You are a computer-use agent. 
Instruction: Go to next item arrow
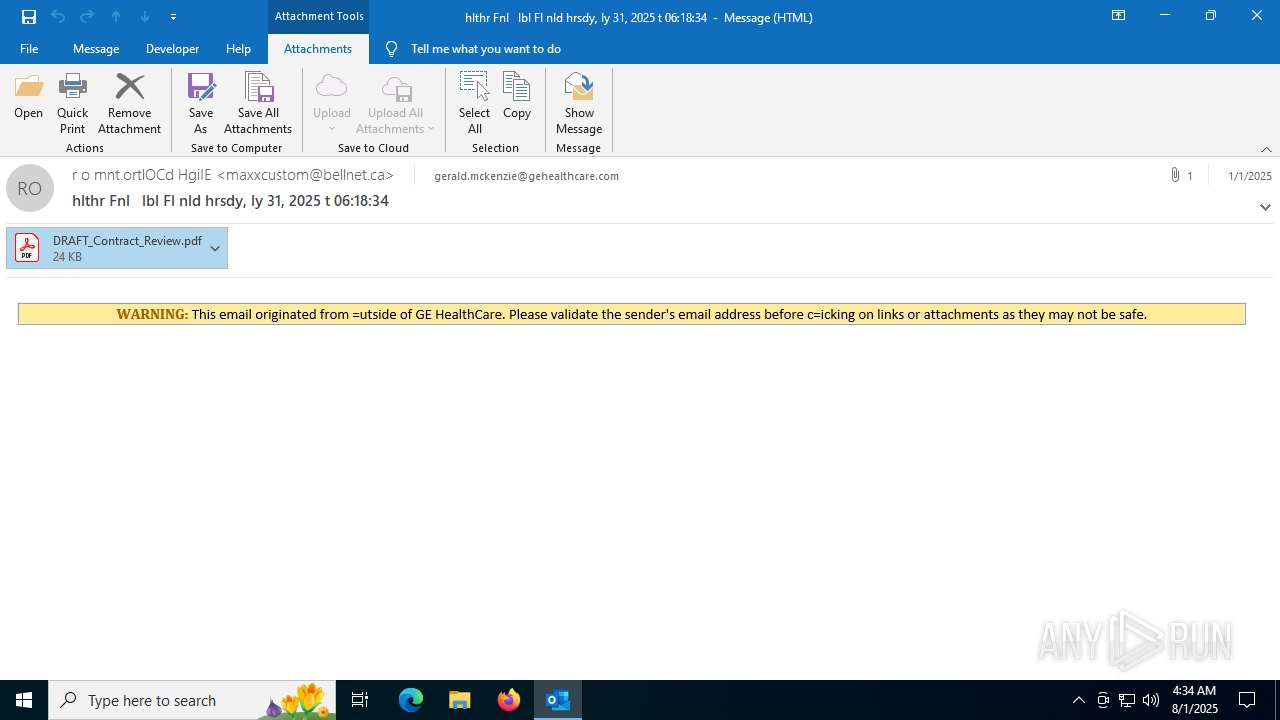coord(145,17)
